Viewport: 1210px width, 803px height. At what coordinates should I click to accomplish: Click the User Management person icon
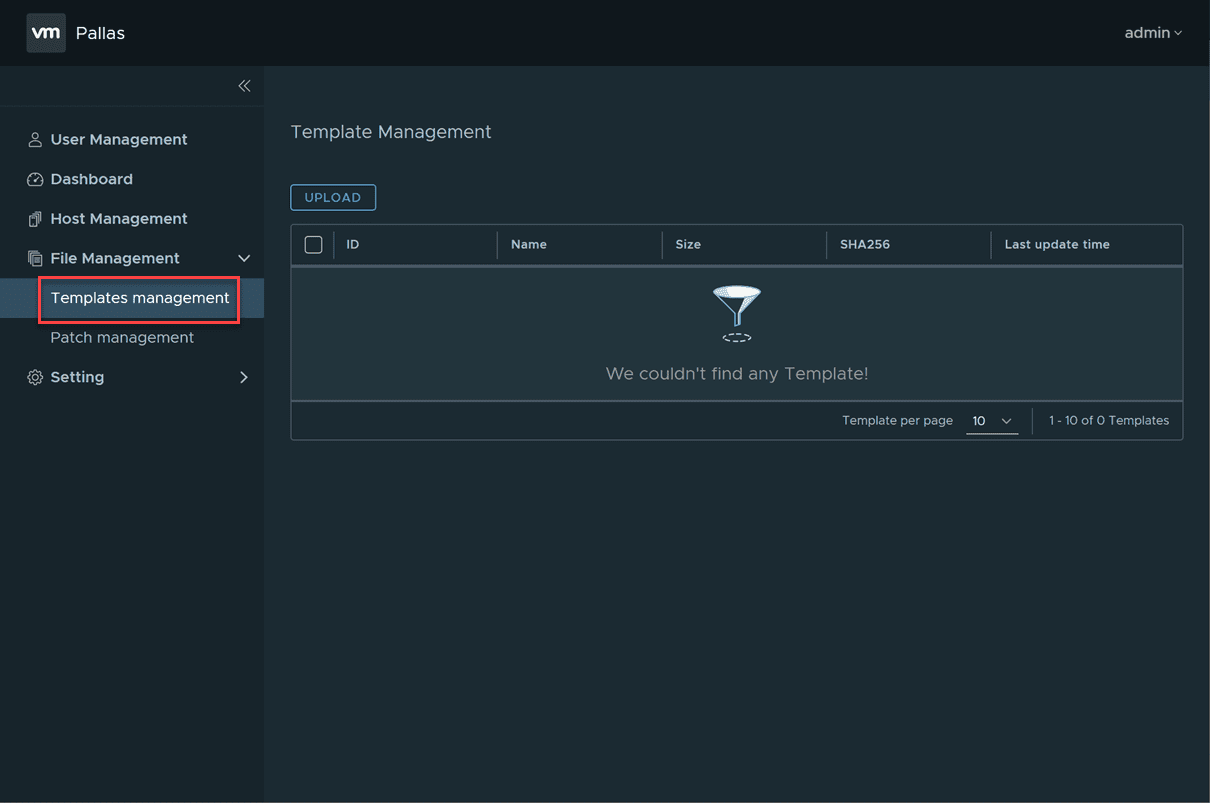[35, 140]
